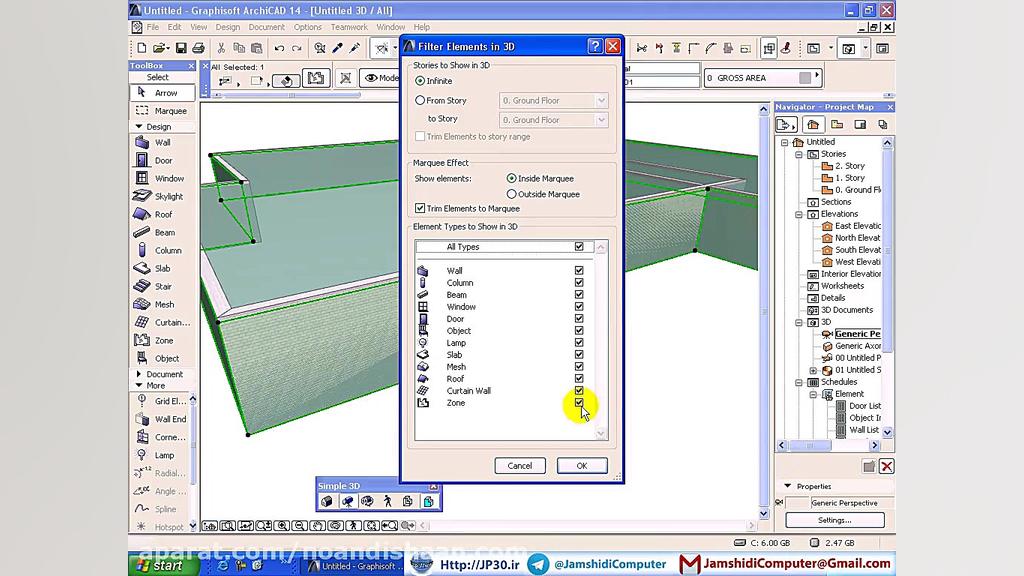
Task: Click OK in the Filter Elements dialog
Action: coord(581,465)
